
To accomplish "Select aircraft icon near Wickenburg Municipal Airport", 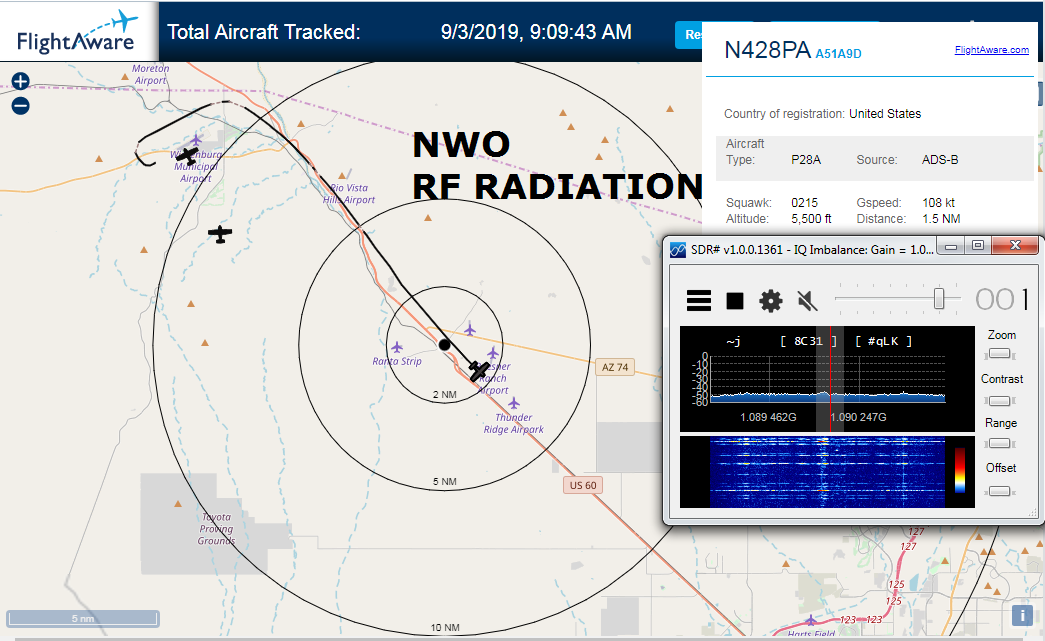I will tap(187, 156).
